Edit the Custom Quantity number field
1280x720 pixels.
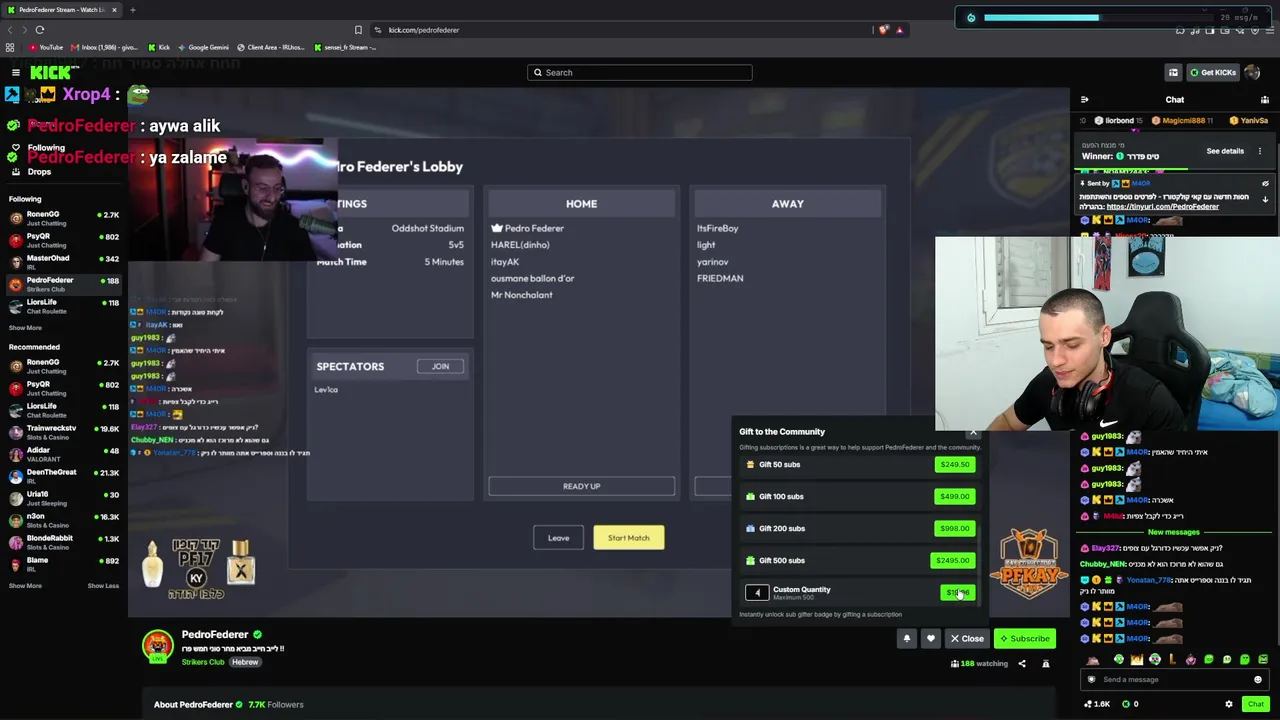757,593
